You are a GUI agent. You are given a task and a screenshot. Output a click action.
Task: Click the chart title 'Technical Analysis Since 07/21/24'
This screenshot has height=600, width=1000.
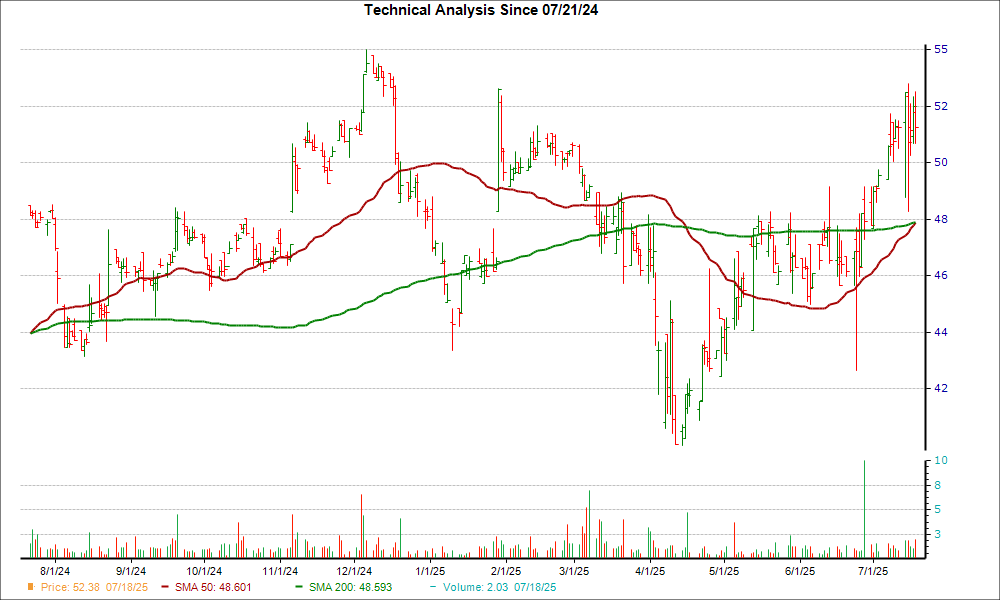pyautogui.click(x=481, y=10)
